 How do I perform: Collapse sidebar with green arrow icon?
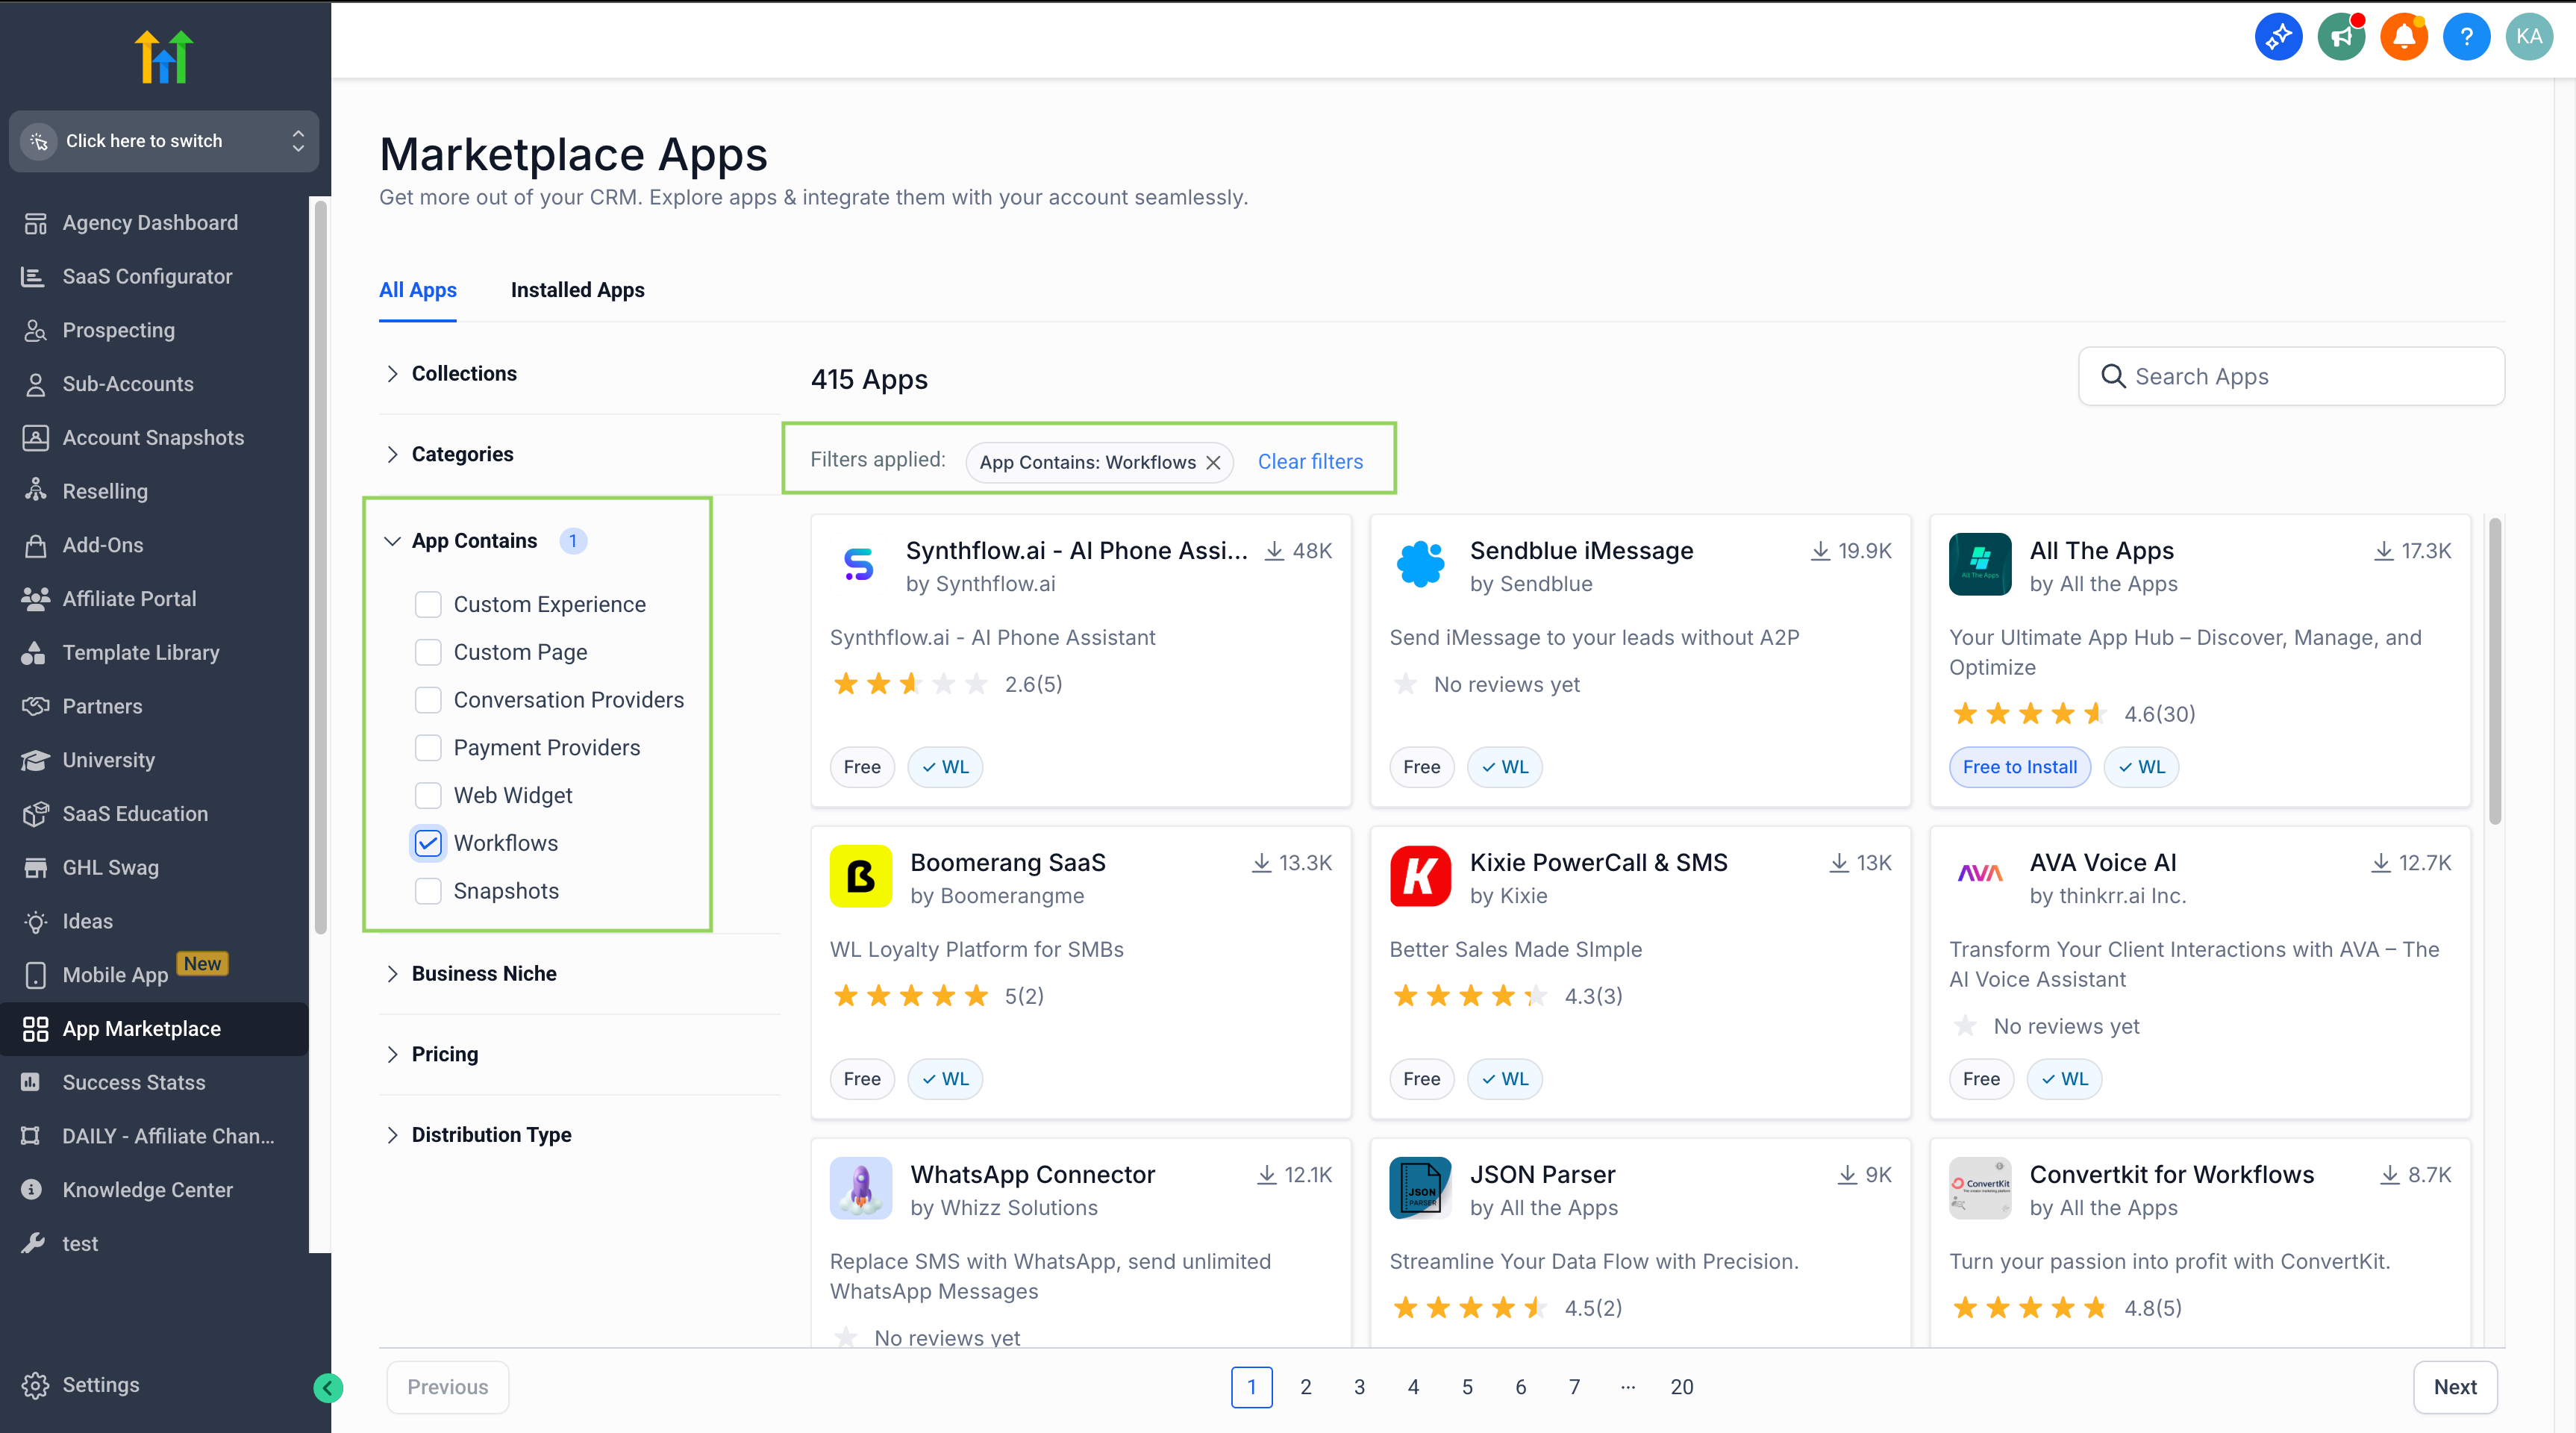[328, 1387]
